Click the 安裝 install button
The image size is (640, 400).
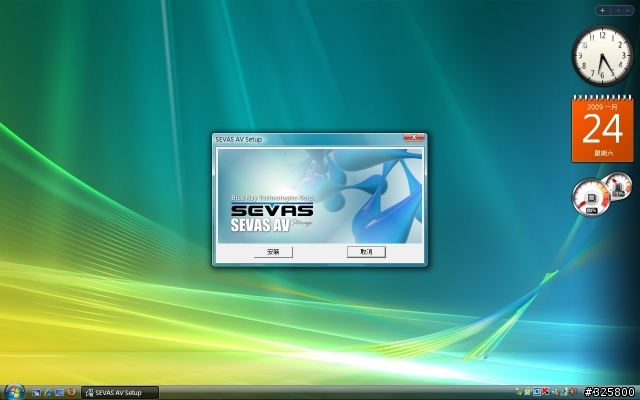pos(273,252)
